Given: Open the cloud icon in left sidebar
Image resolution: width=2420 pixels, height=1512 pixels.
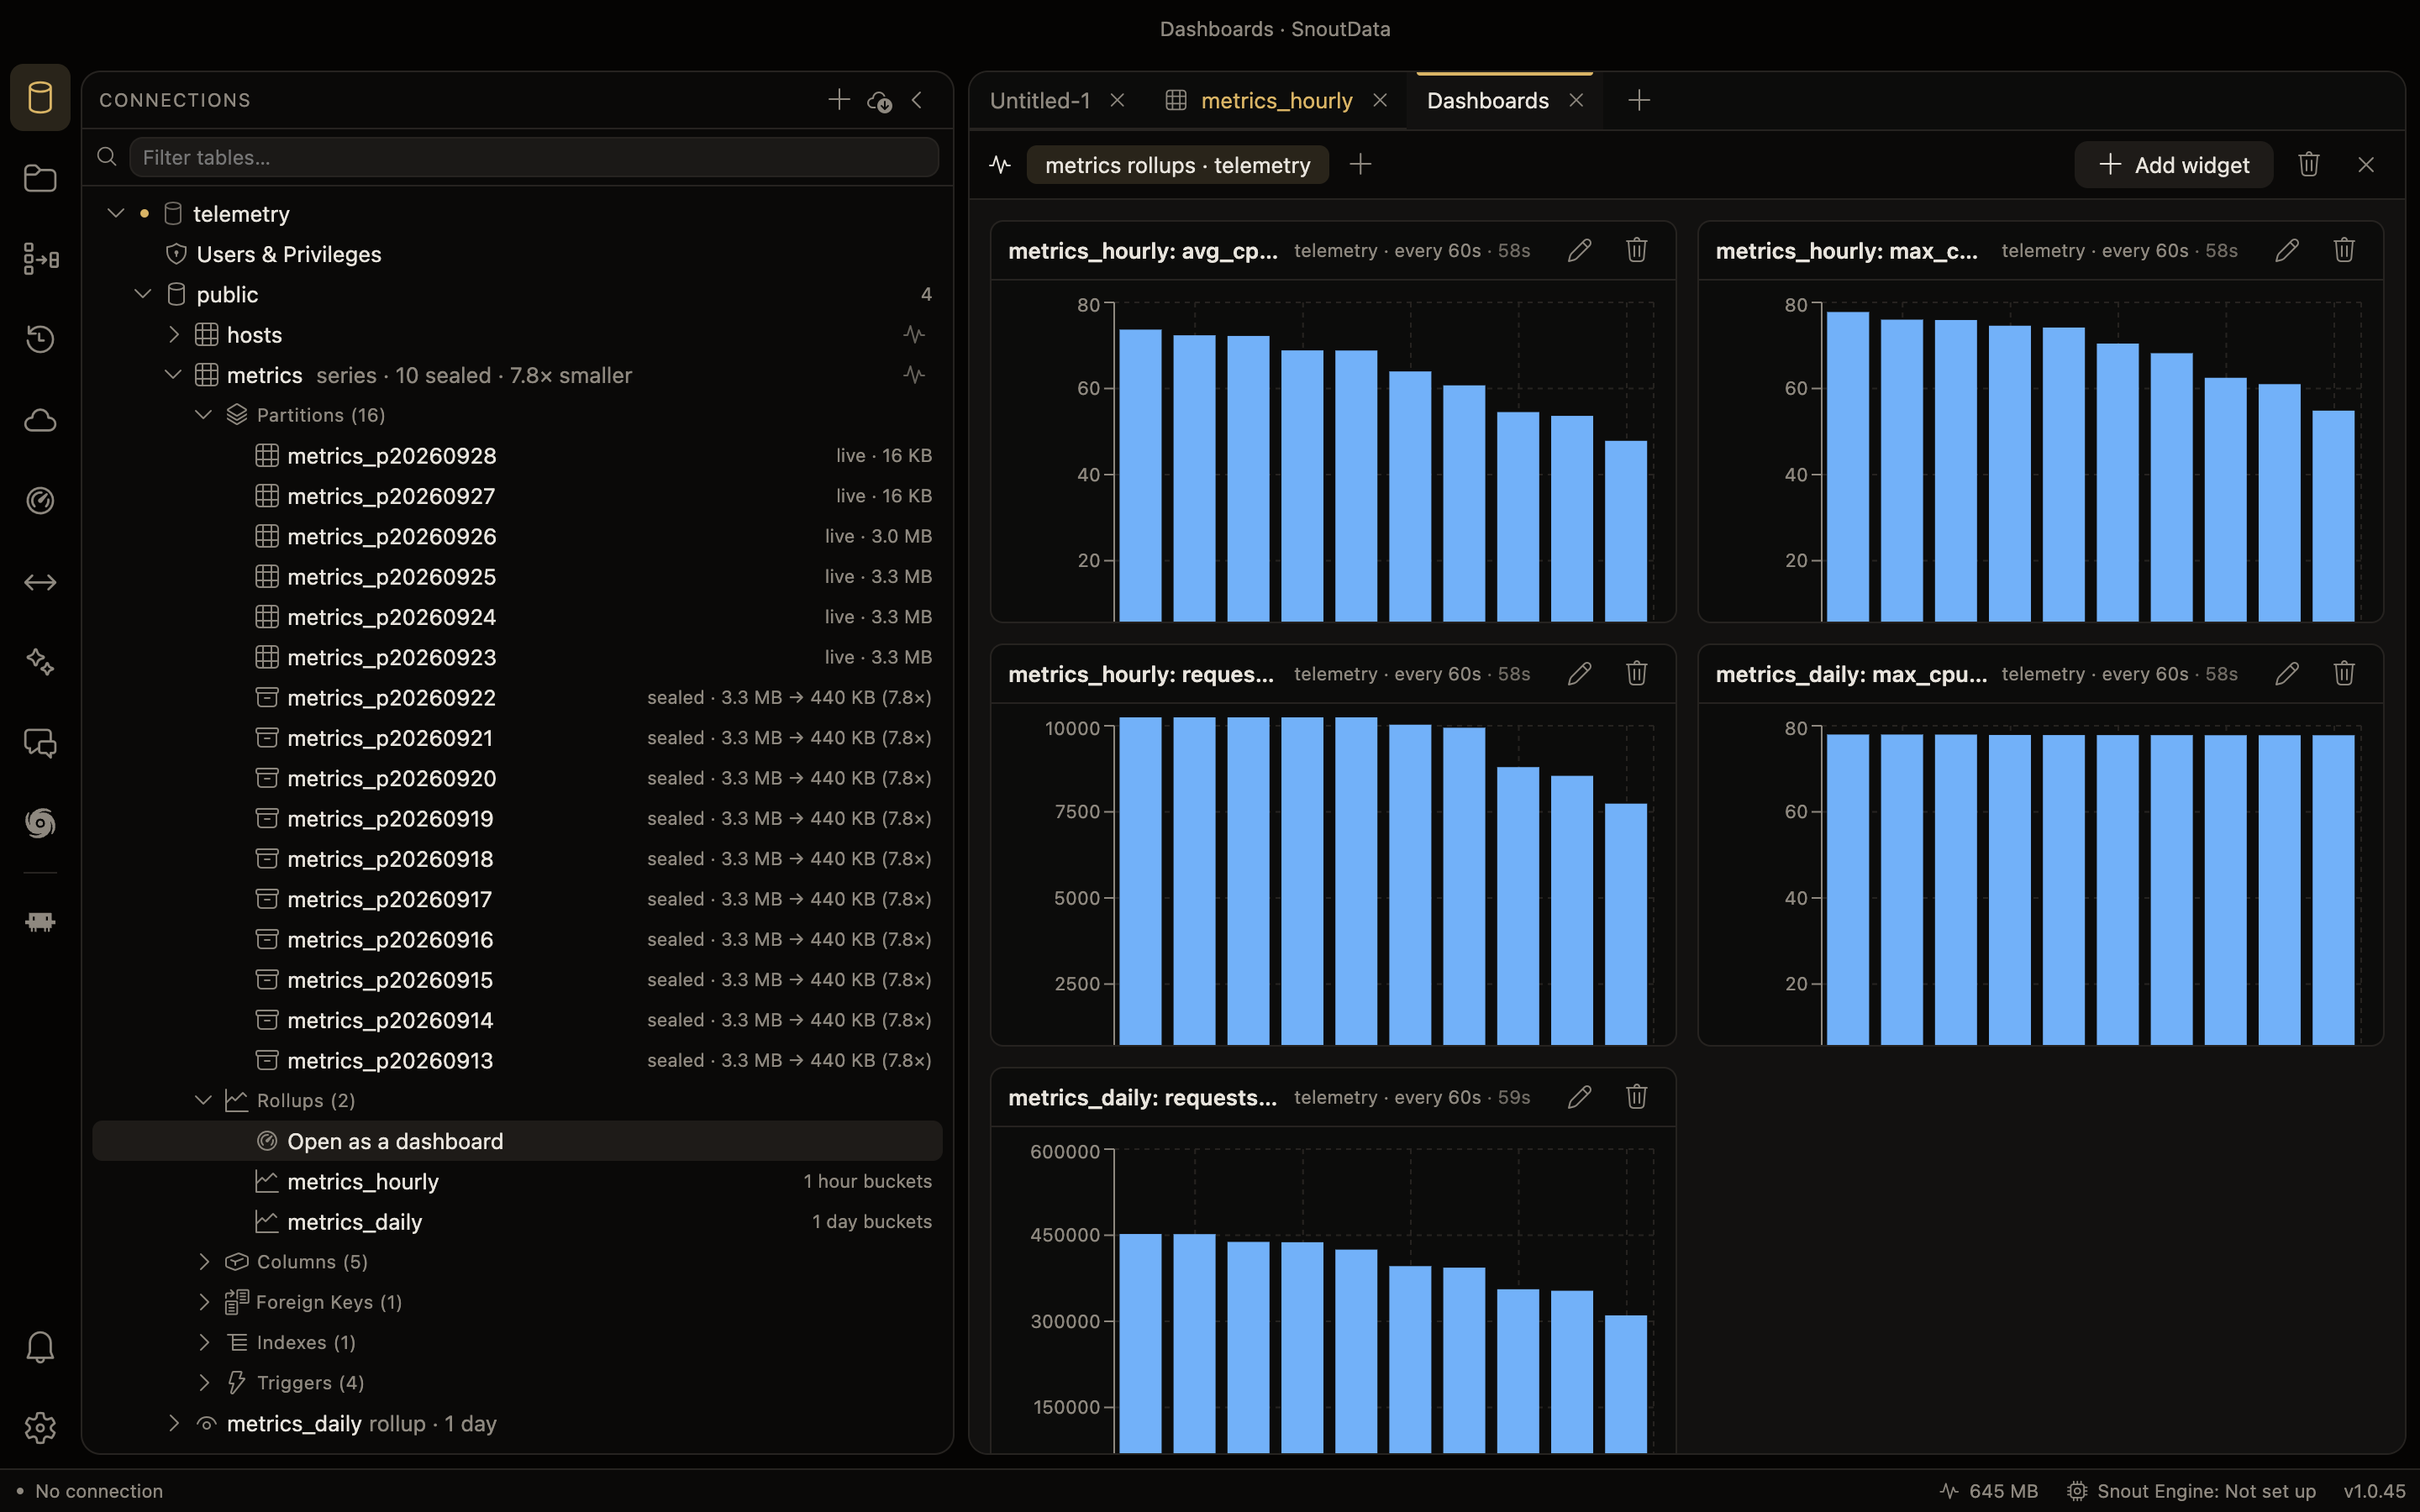Looking at the screenshot, I should [x=40, y=420].
